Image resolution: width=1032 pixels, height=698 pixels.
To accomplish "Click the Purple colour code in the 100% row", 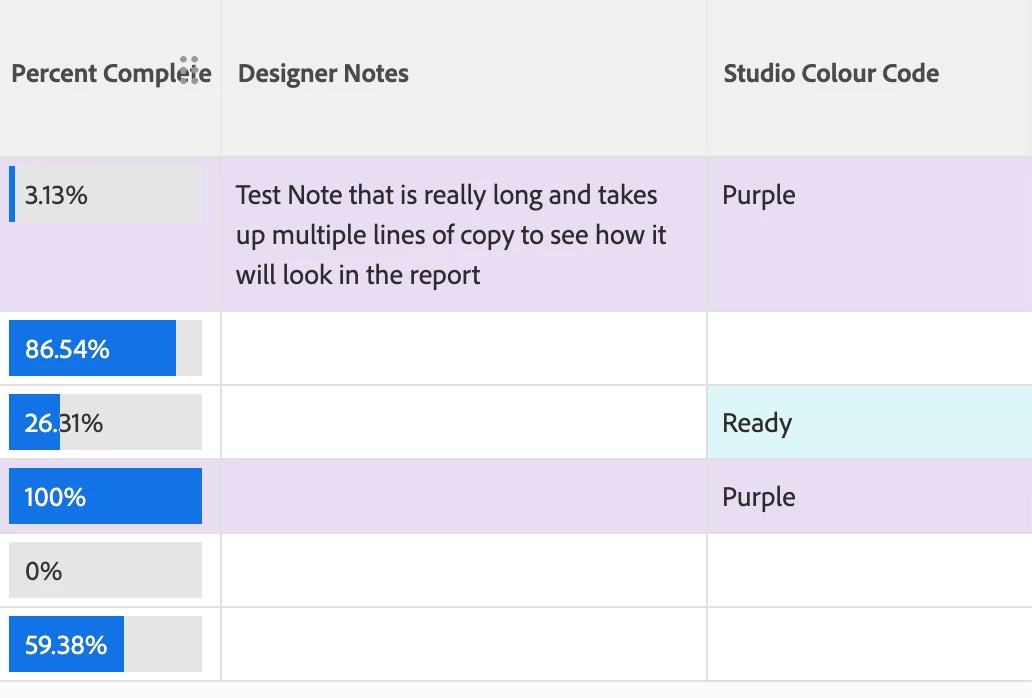I will (x=759, y=497).
